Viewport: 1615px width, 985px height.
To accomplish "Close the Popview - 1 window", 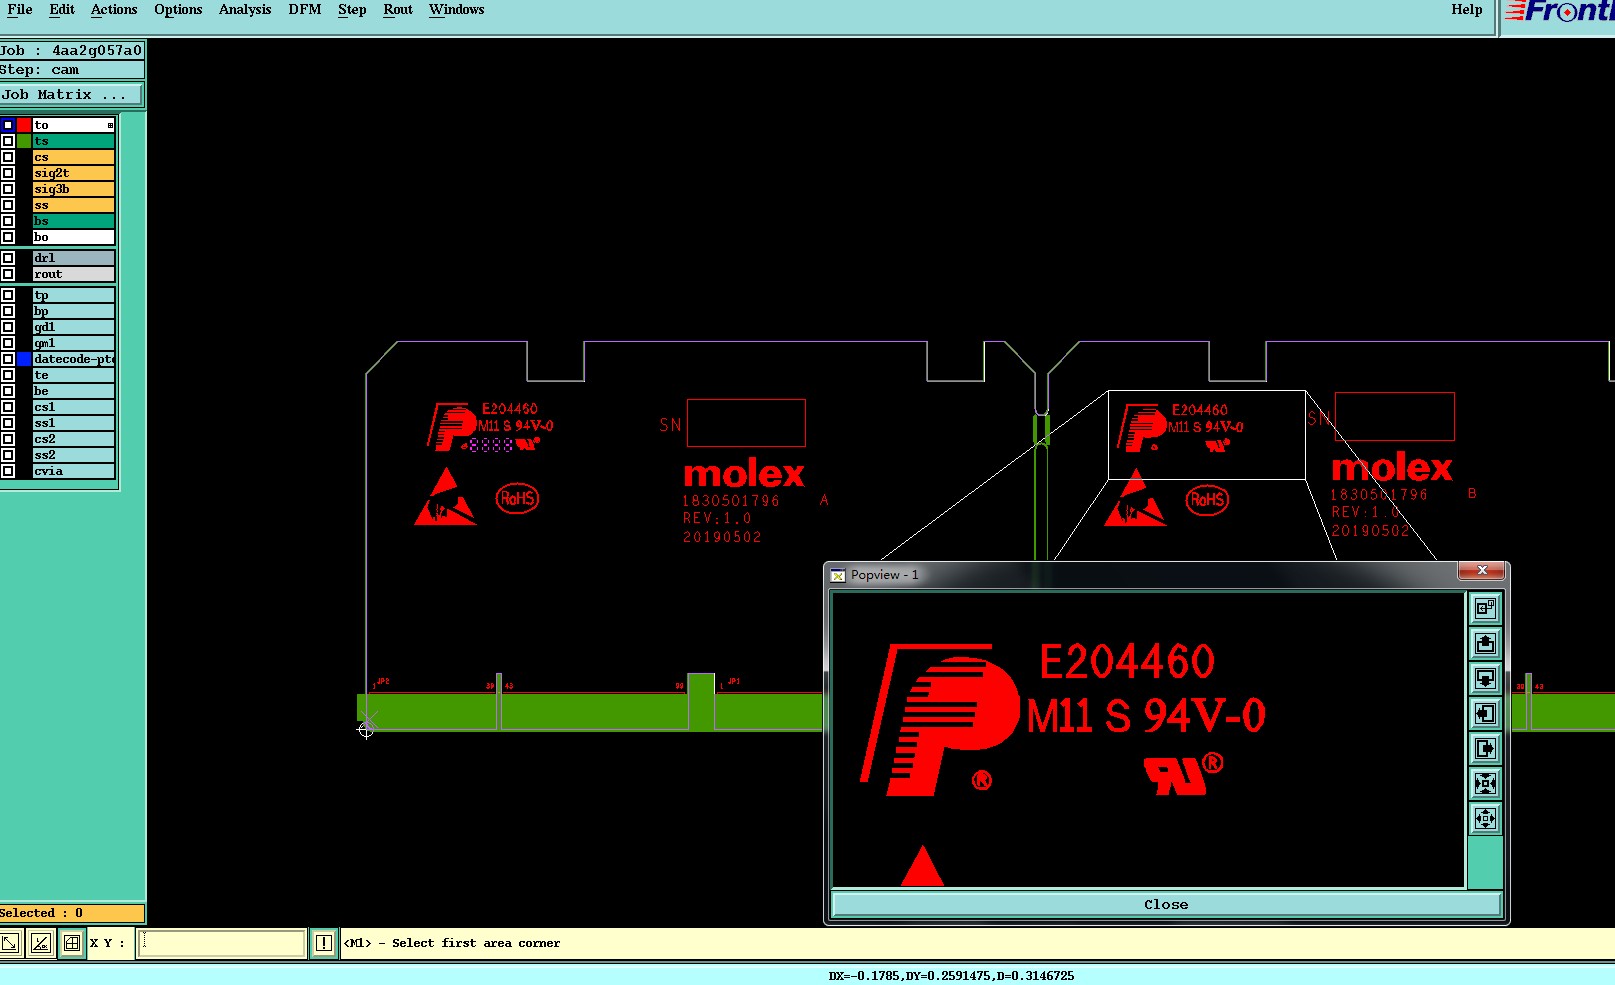I will pyautogui.click(x=1482, y=570).
